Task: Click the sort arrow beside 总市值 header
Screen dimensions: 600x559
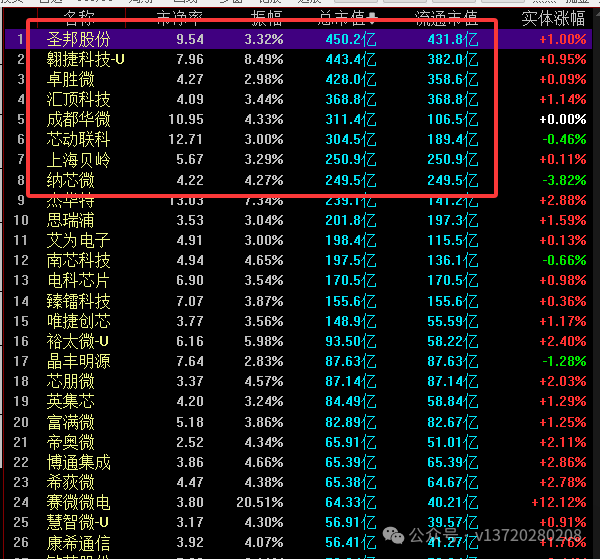Action: pos(372,18)
